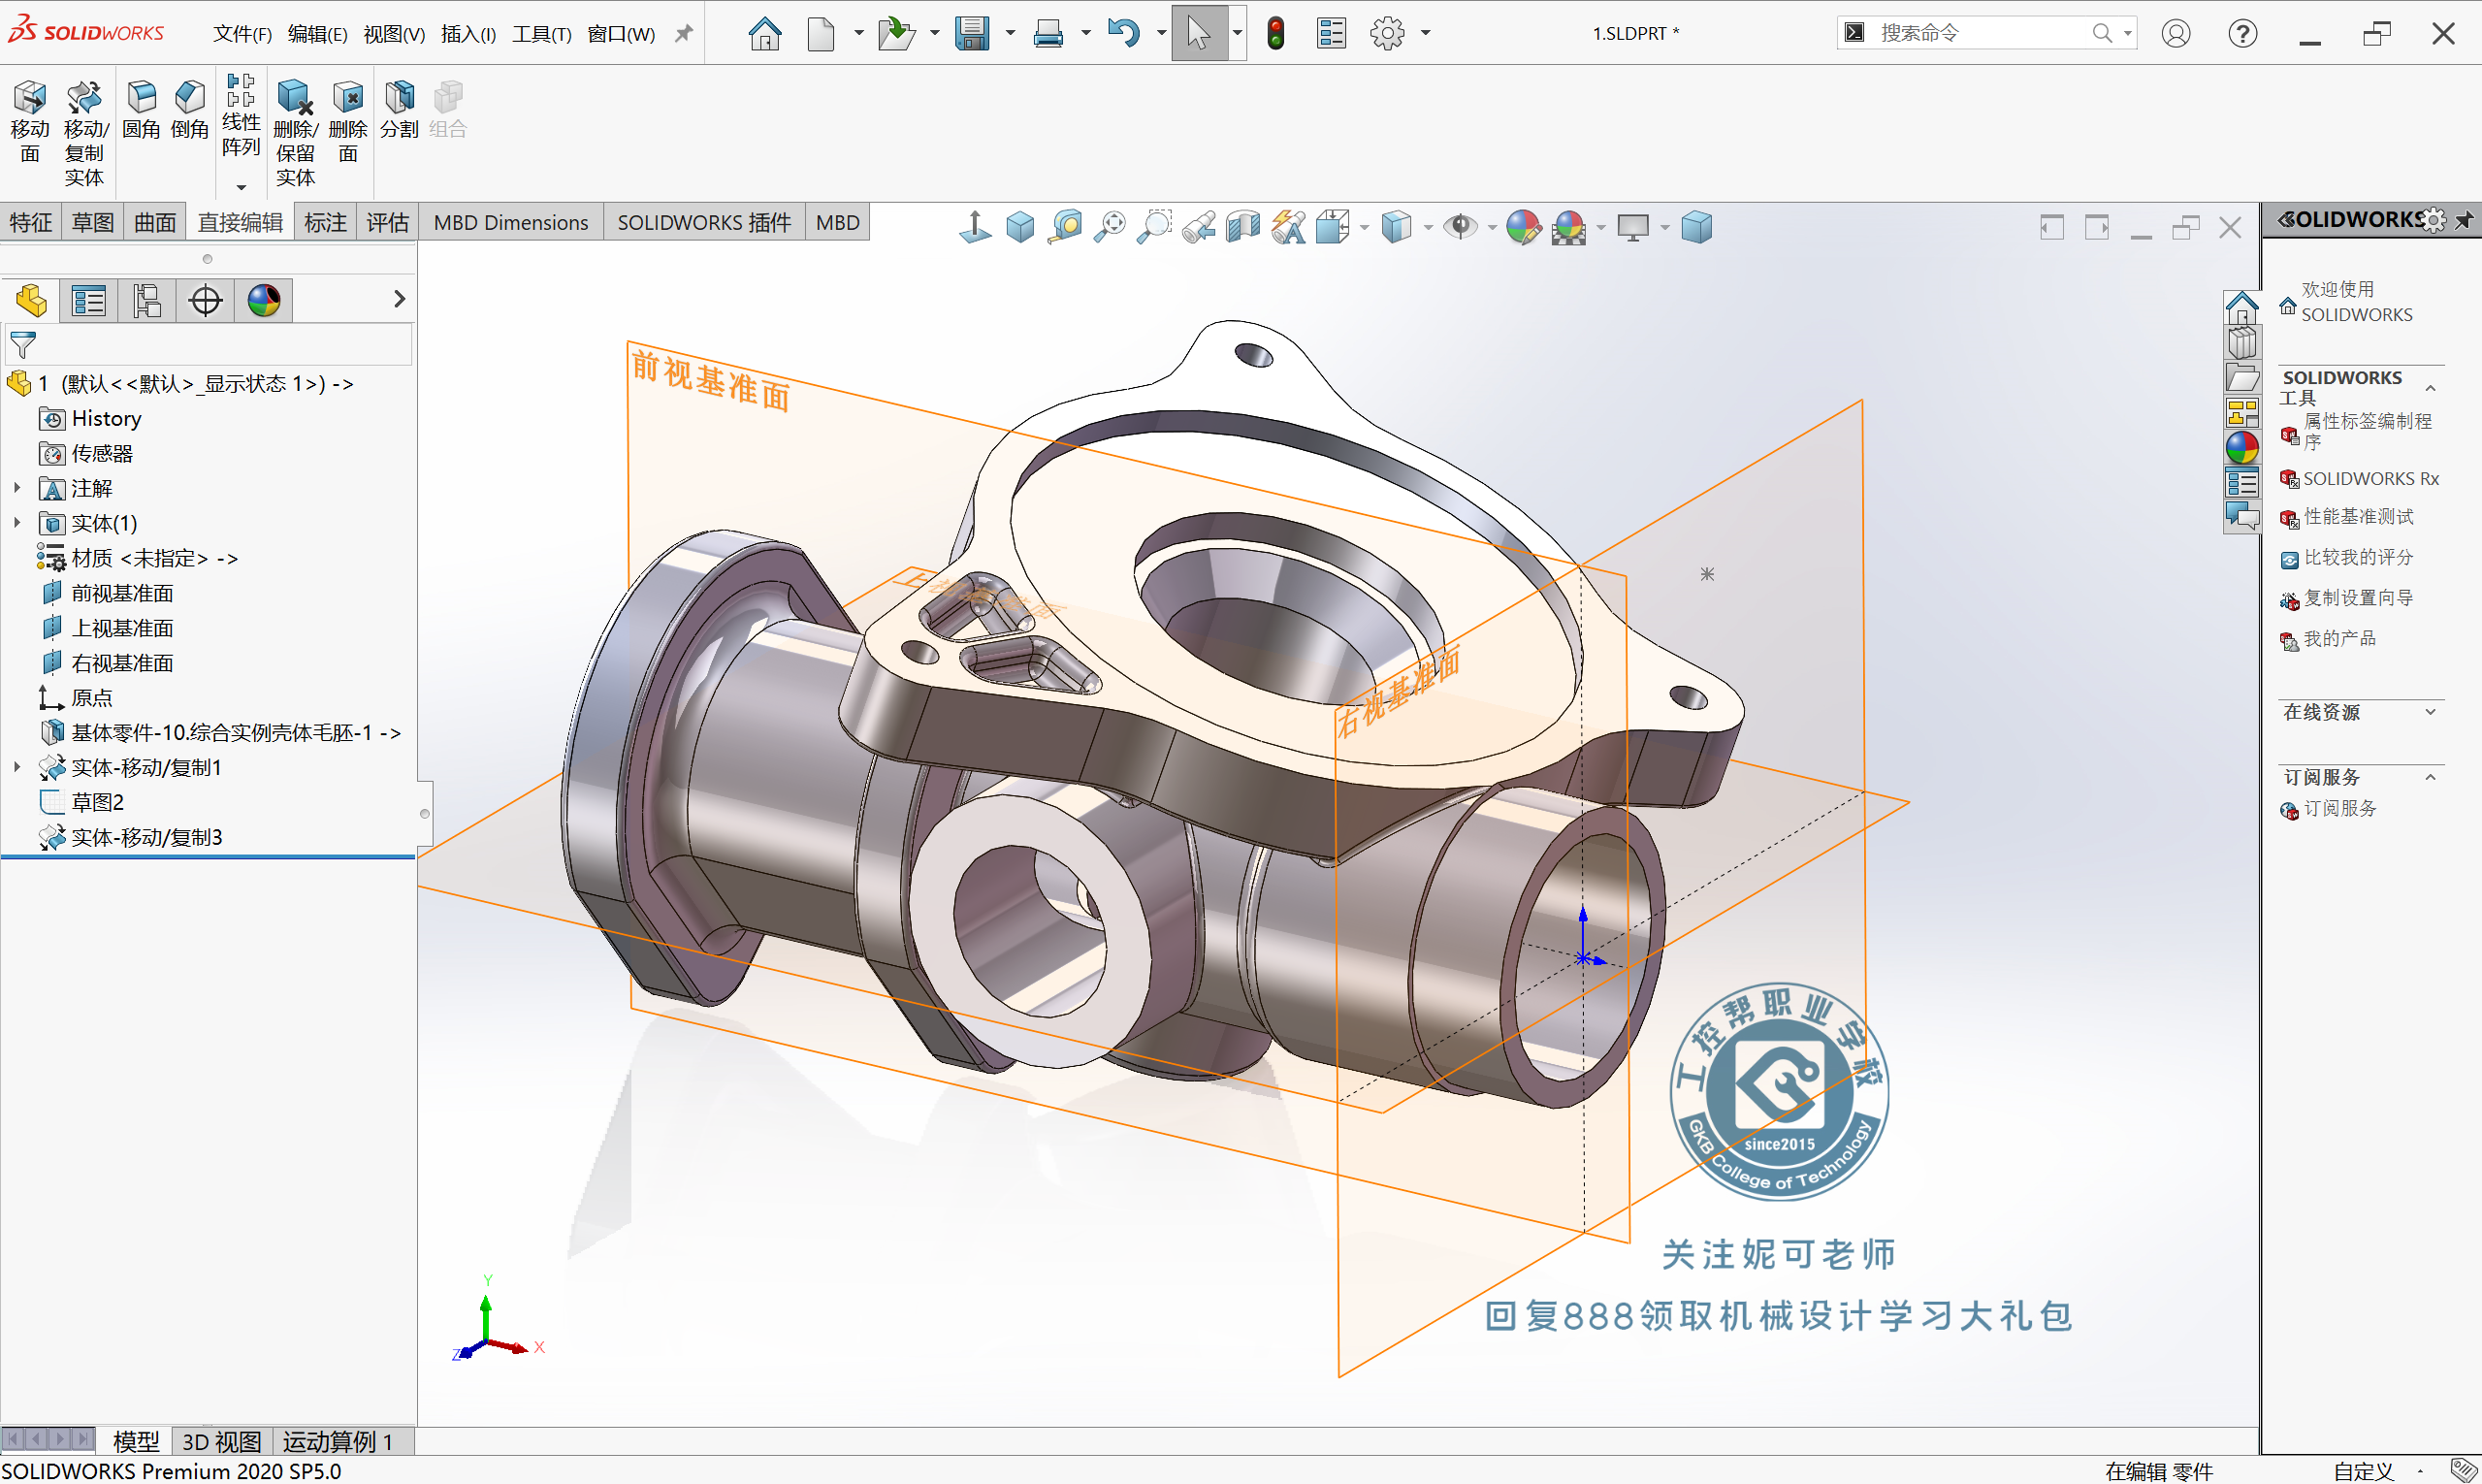Select the Move Face (移动面) tool
This screenshot has width=2482, height=1484.
[30, 121]
